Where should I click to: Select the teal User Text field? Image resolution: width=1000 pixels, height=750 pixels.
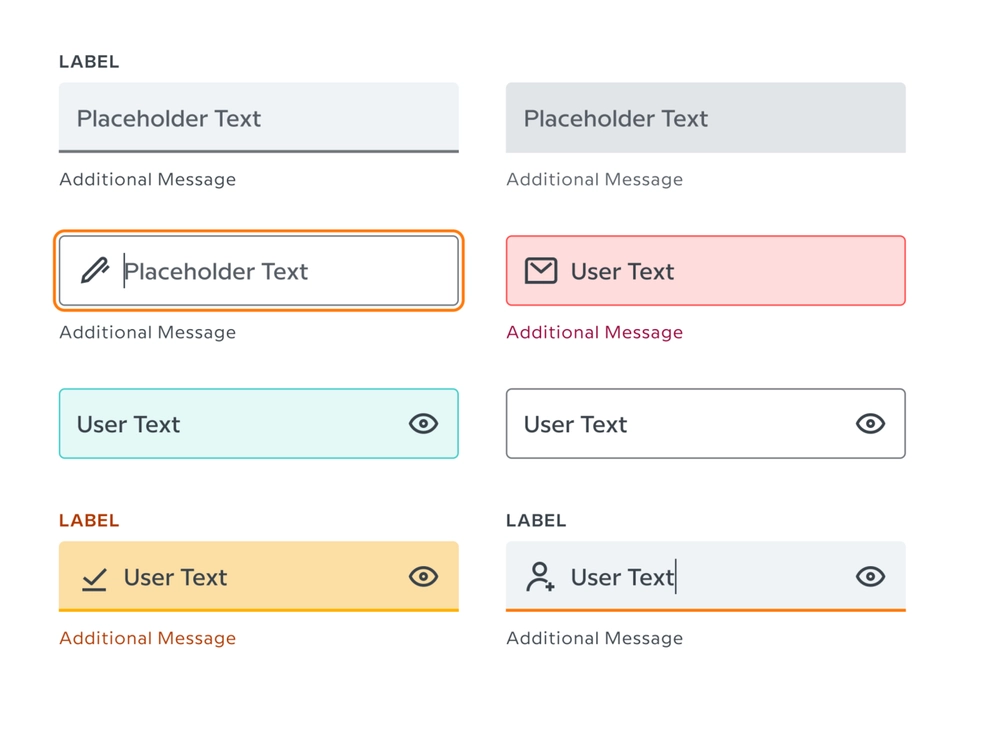[259, 423]
